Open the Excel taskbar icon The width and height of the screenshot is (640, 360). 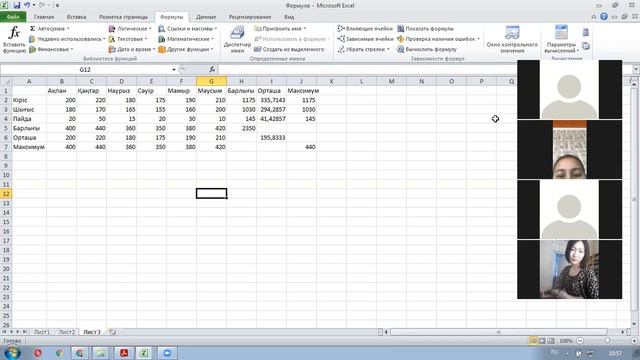[x=144, y=353]
